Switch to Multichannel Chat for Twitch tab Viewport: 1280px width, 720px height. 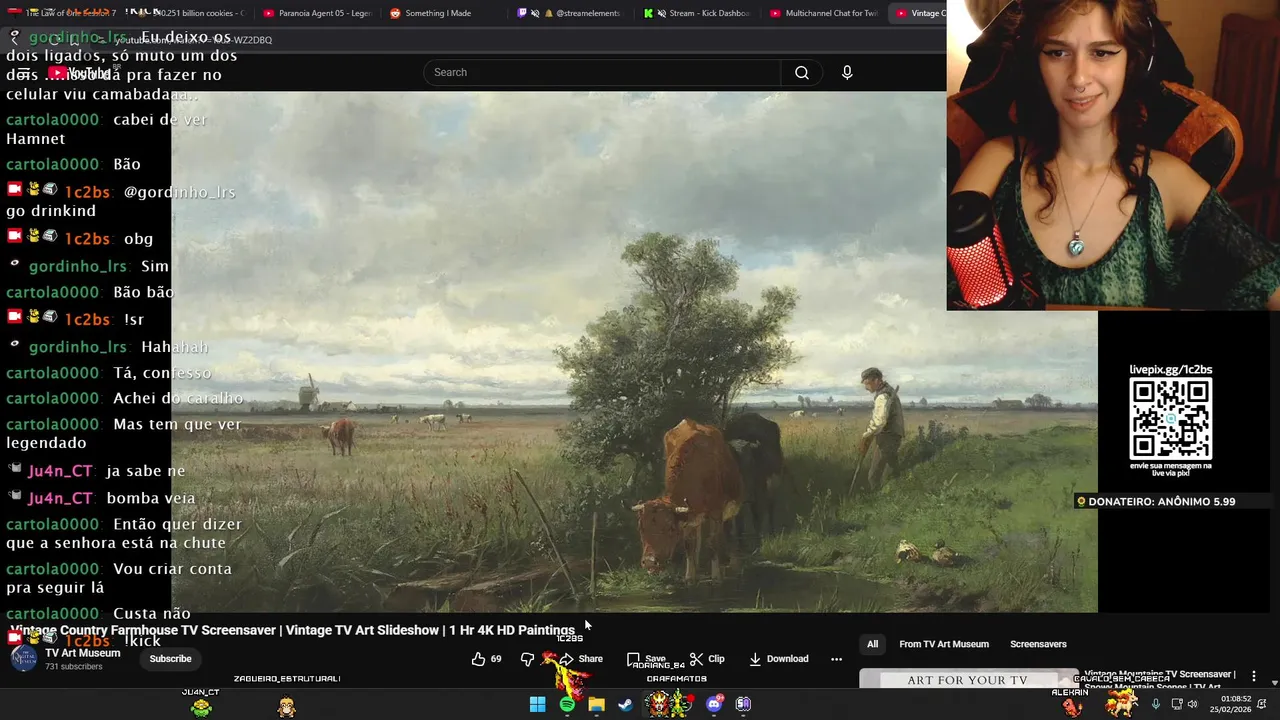coord(823,13)
